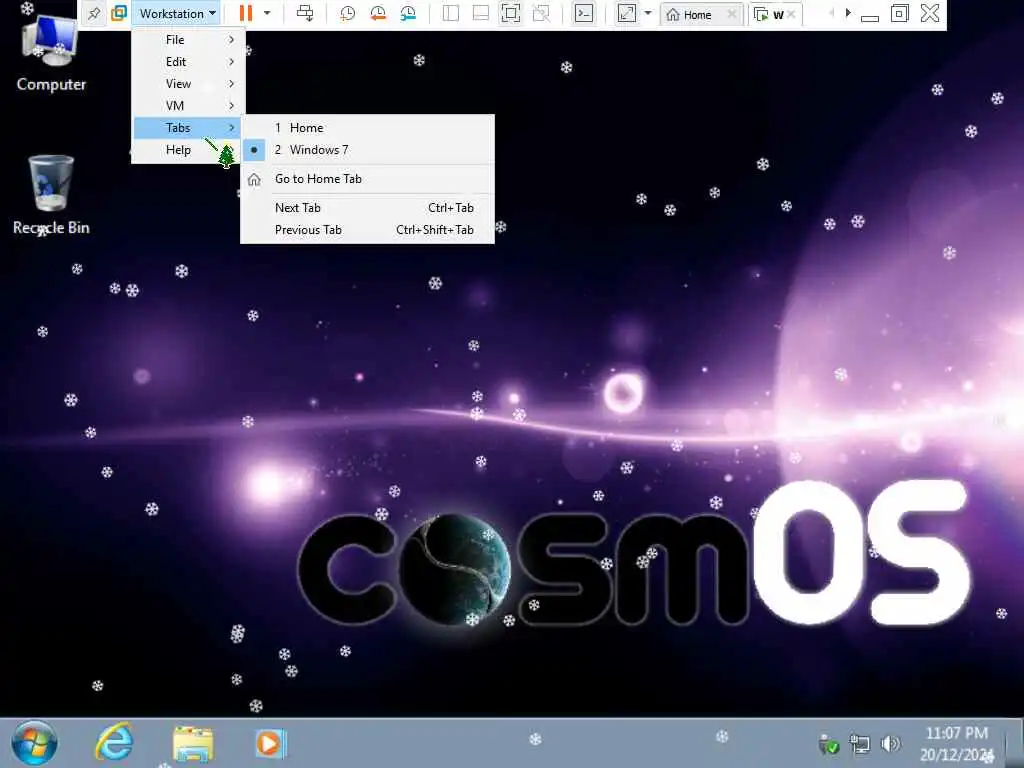Click Go to Home Tab
The image size is (1024, 768).
click(368, 179)
